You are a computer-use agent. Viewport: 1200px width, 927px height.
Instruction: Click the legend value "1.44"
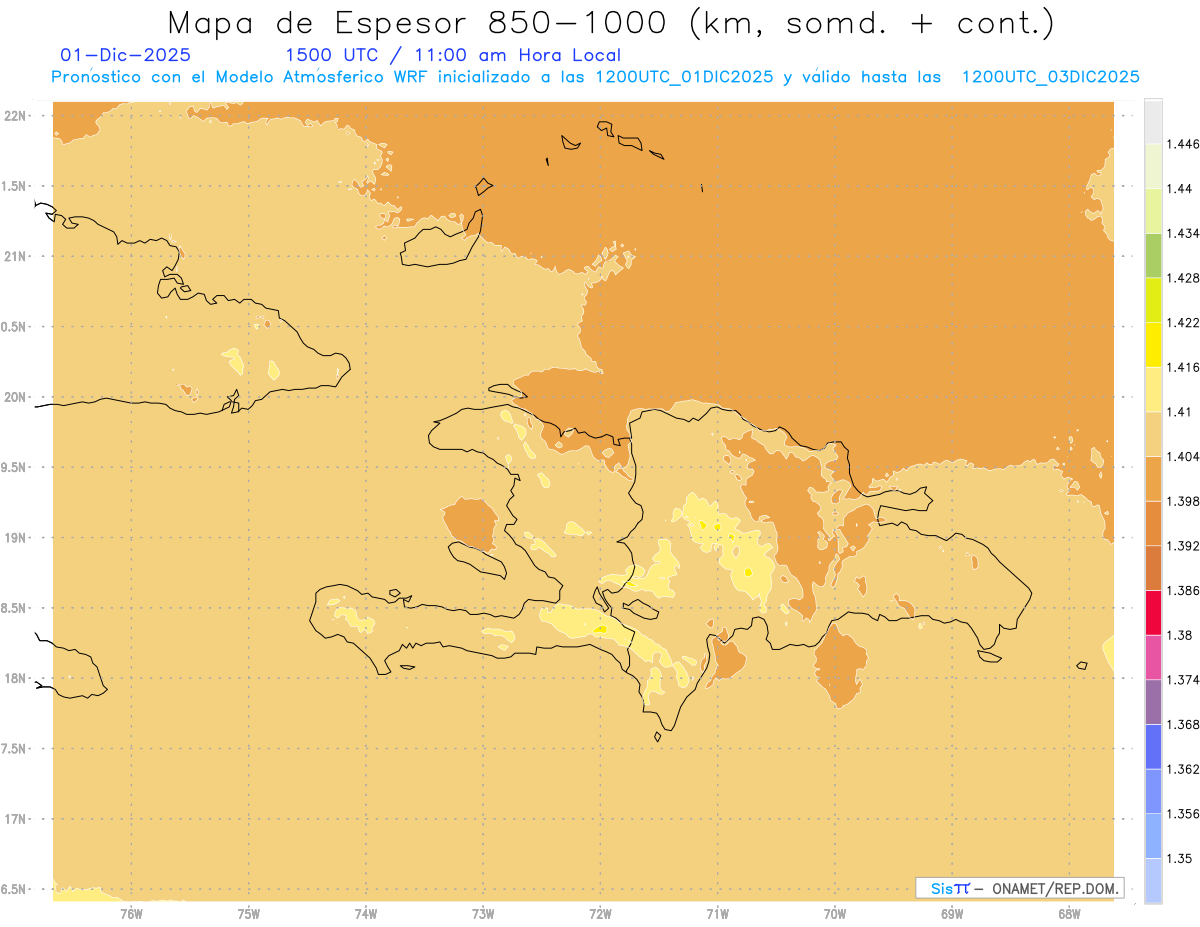tap(1179, 189)
